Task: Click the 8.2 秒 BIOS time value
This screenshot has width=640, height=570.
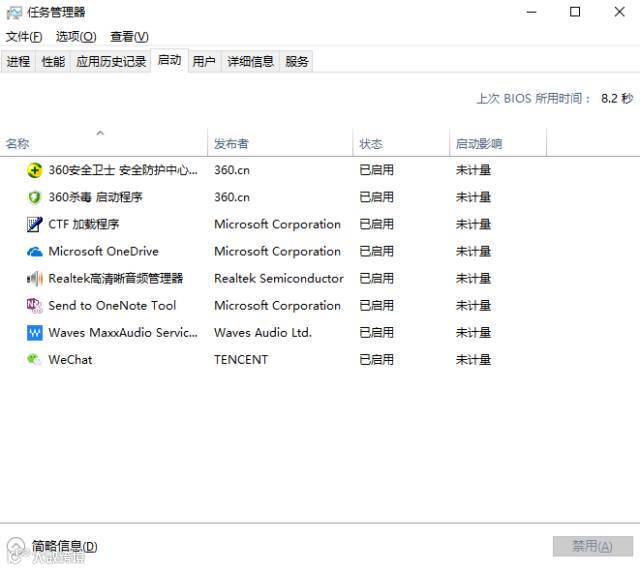Action: click(x=617, y=99)
